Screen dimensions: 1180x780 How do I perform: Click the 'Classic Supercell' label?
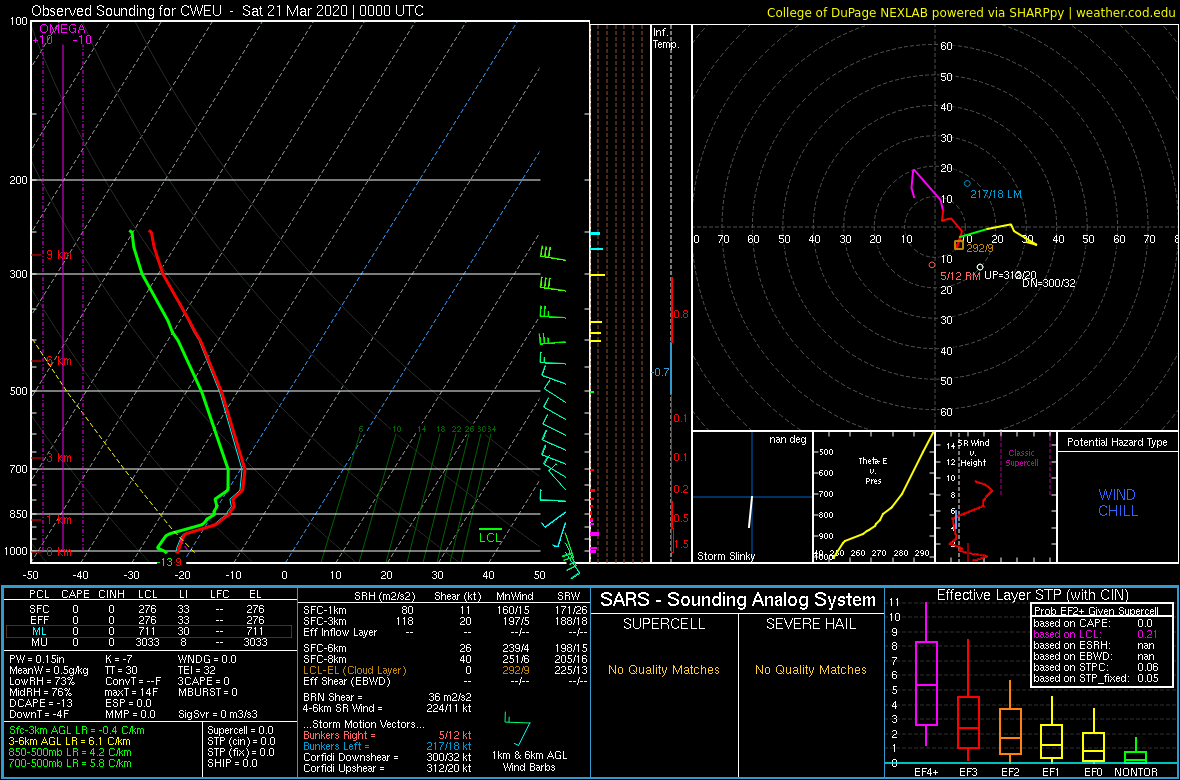(1023, 459)
